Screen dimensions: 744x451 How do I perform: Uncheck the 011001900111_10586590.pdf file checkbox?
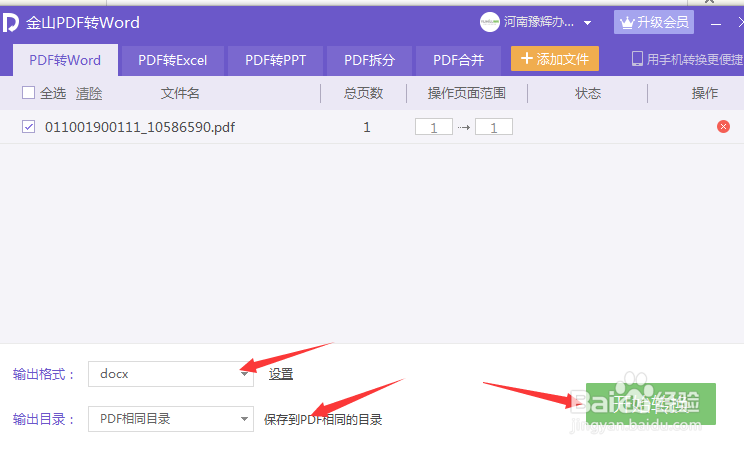[x=28, y=127]
